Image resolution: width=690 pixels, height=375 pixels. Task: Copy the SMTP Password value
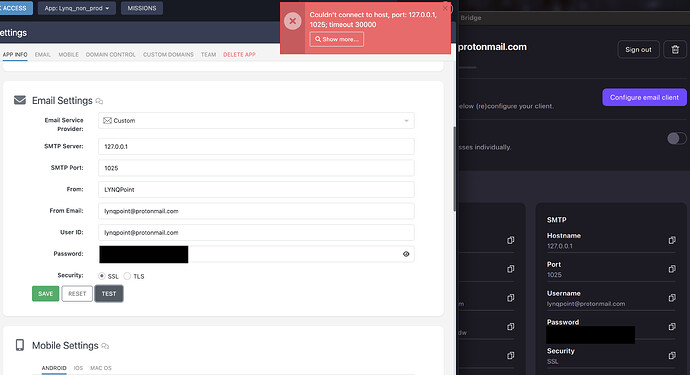pyautogui.click(x=672, y=327)
